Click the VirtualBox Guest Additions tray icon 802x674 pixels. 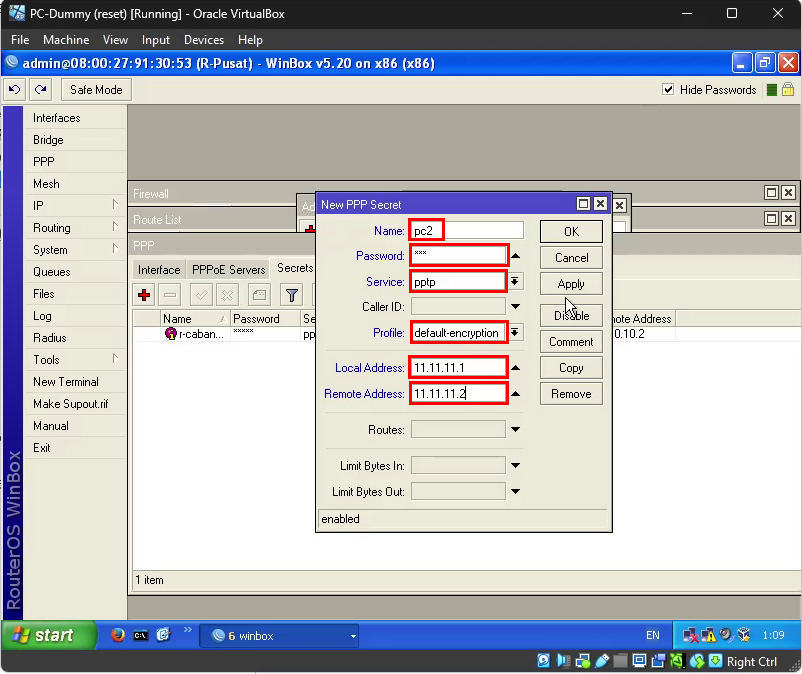[x=744, y=635]
